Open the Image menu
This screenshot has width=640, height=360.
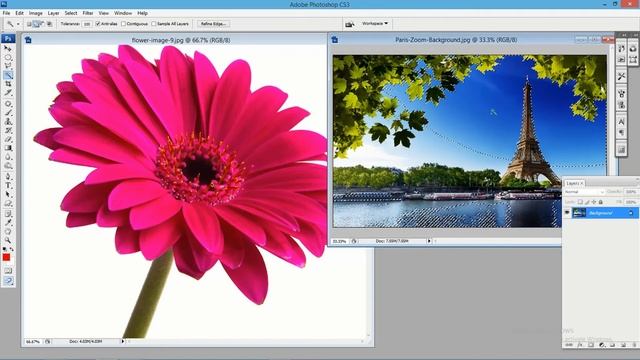click(x=36, y=13)
